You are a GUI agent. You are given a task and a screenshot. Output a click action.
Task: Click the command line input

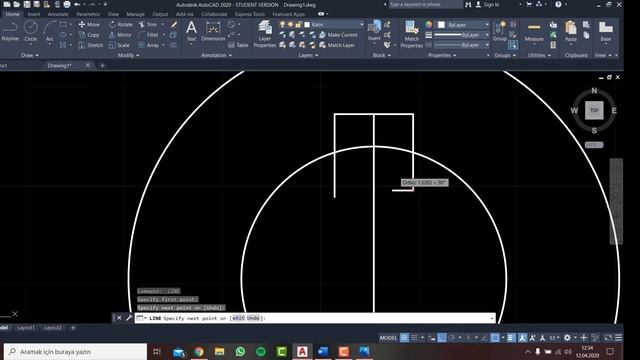point(315,318)
